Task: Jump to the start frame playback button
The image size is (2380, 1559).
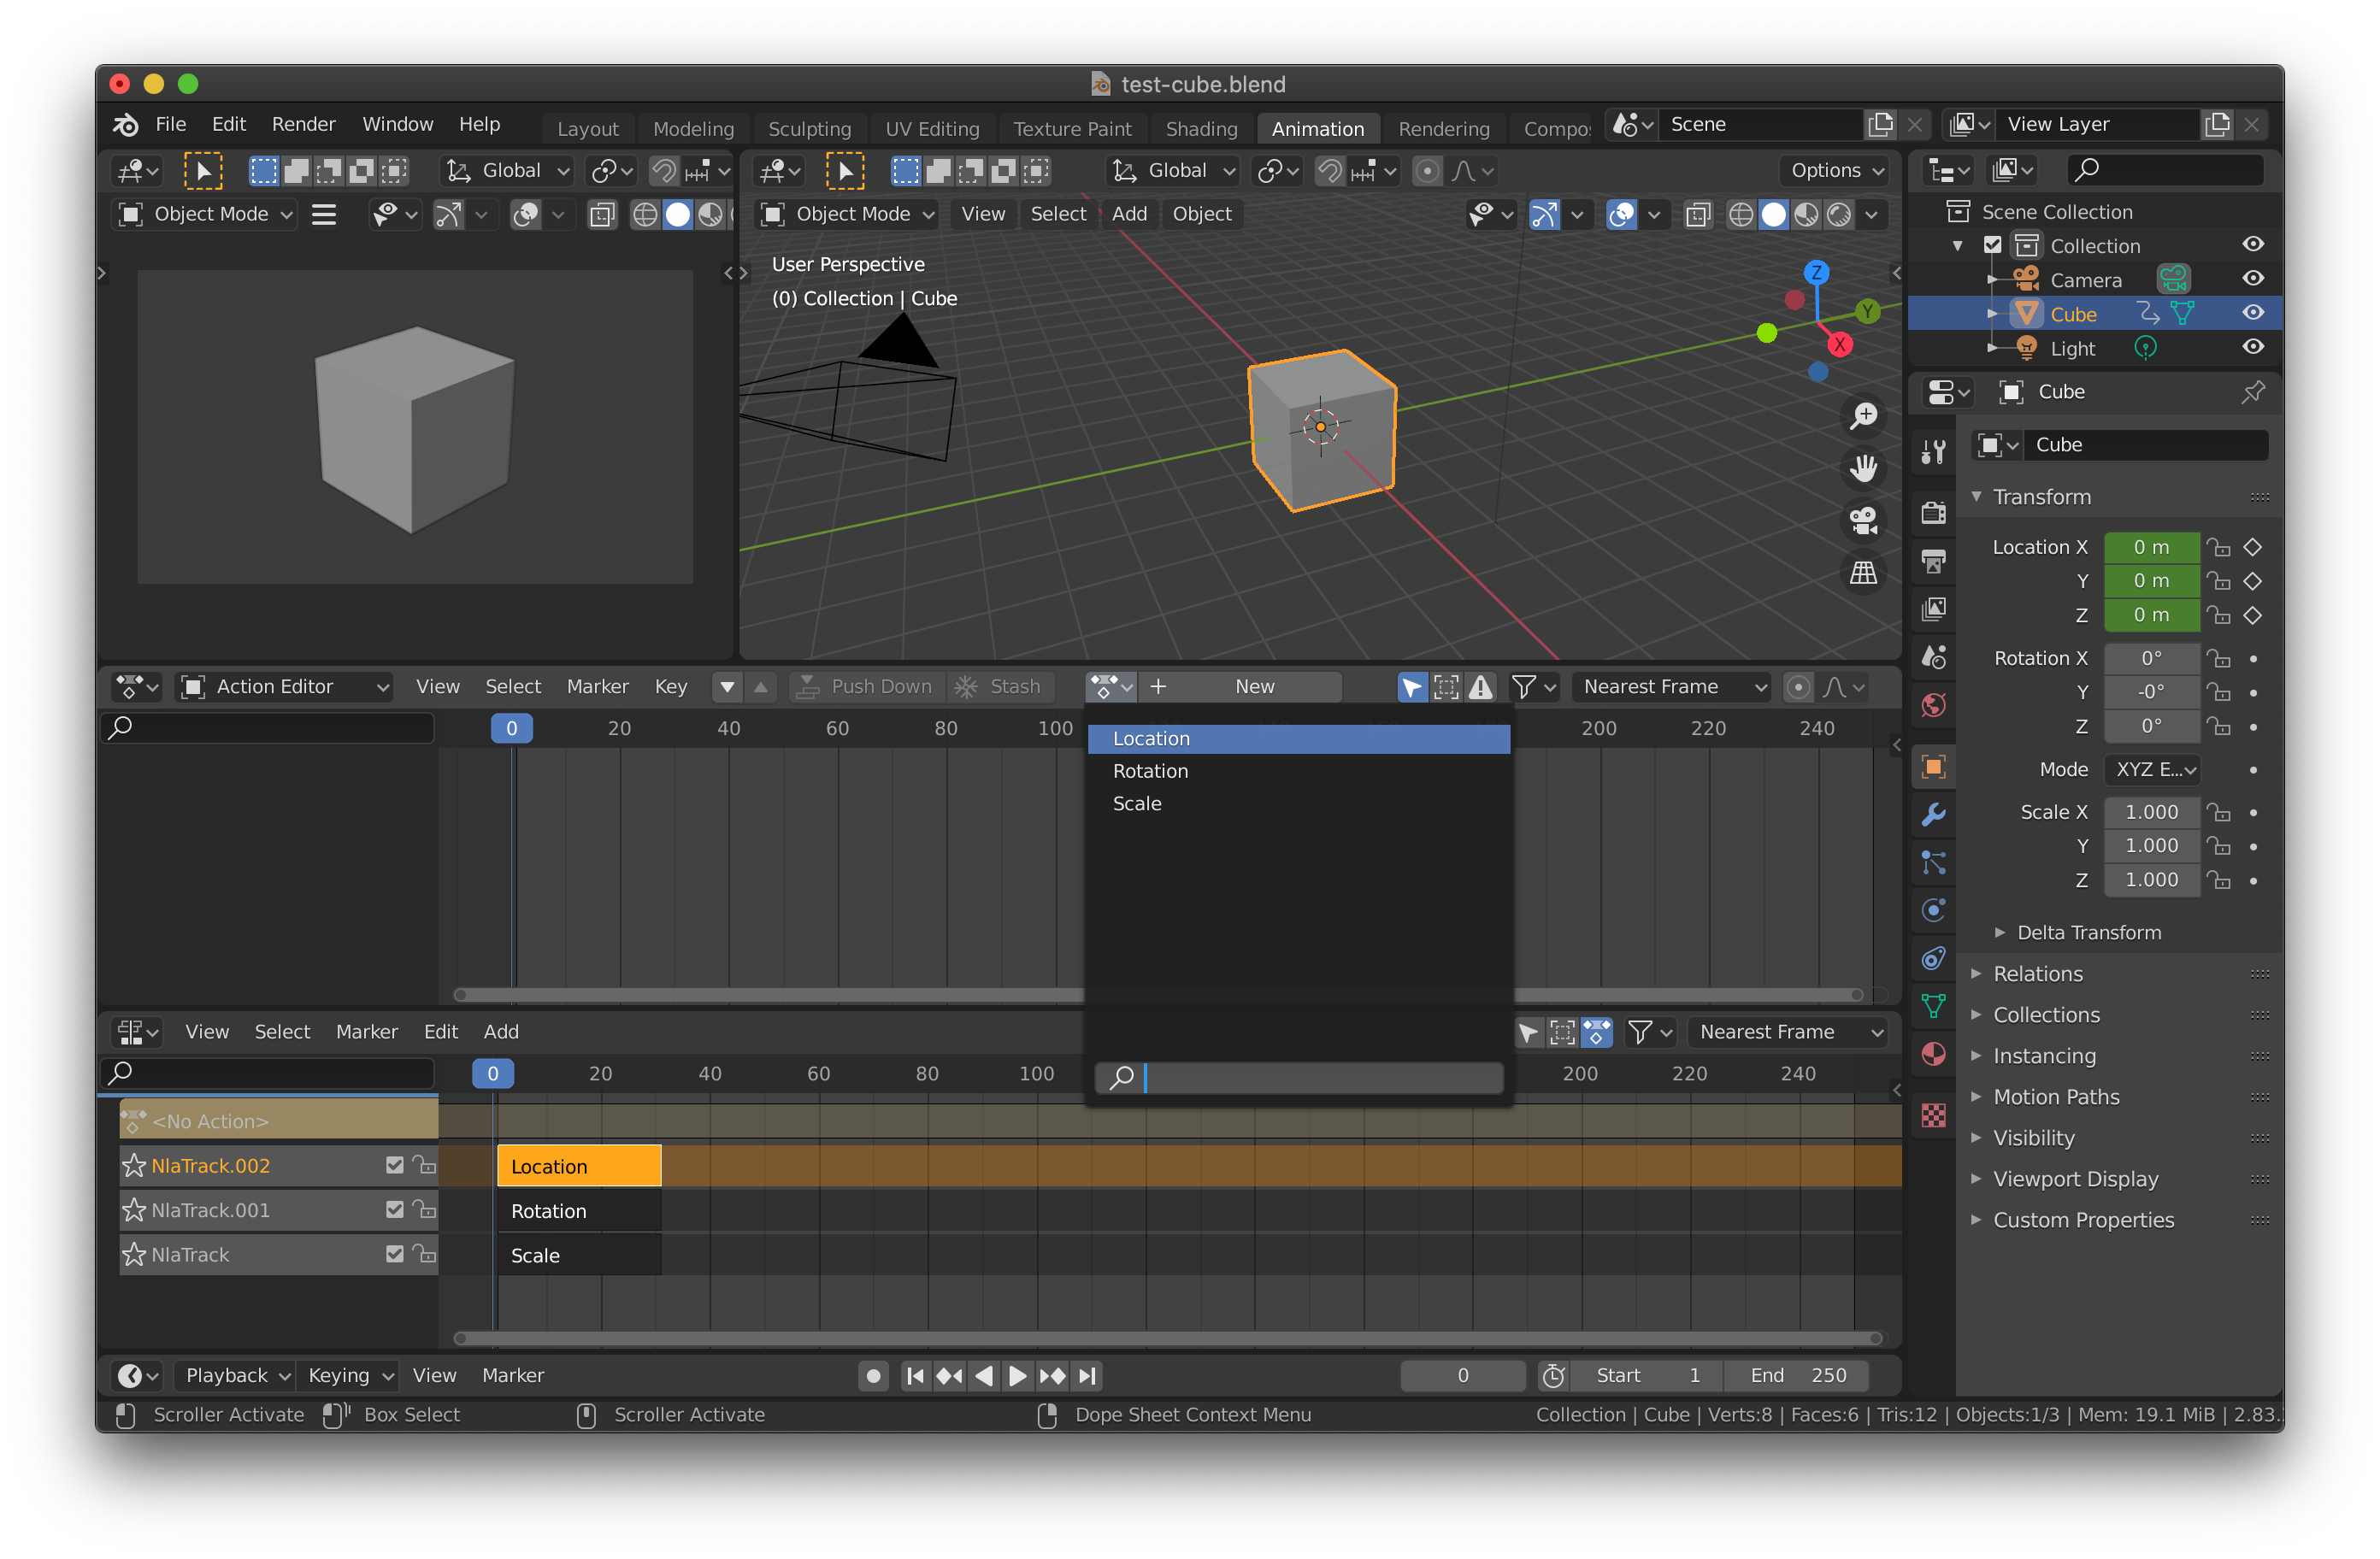Action: tap(914, 1376)
